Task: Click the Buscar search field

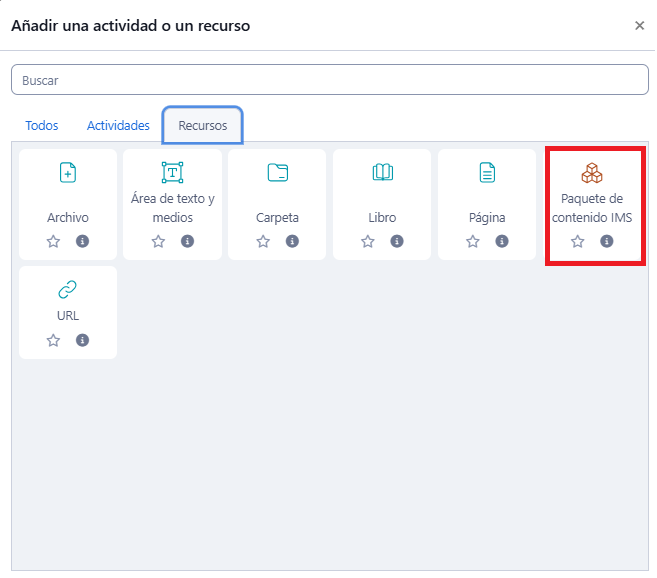Action: 329,80
